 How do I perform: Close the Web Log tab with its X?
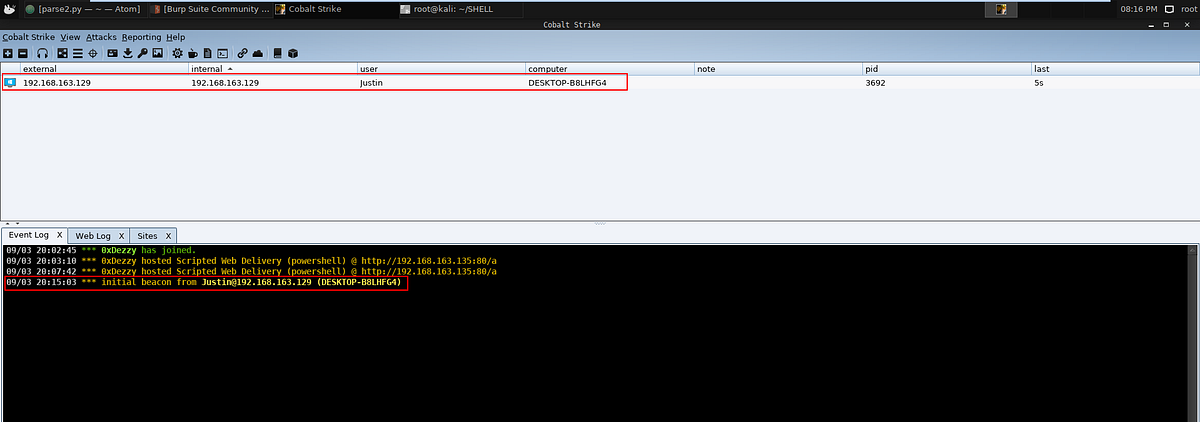[x=120, y=235]
